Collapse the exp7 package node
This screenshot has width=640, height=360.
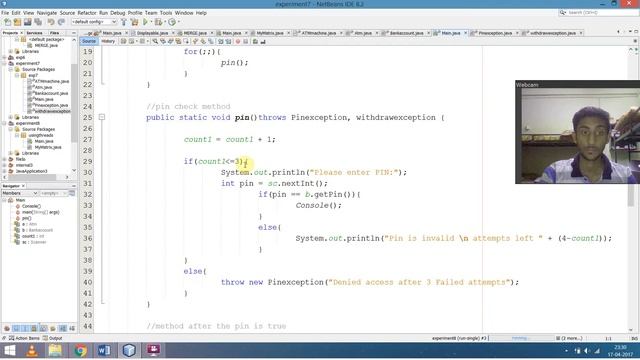tap(17, 76)
